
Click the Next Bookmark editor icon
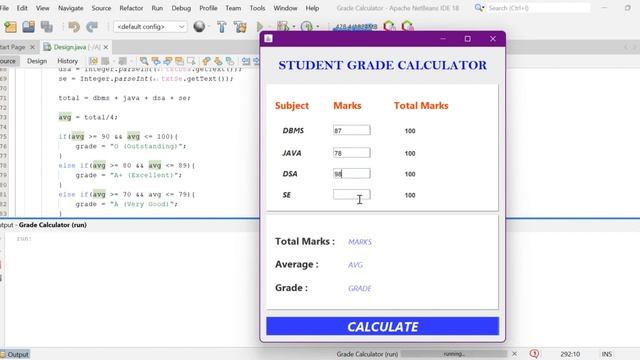218,61
